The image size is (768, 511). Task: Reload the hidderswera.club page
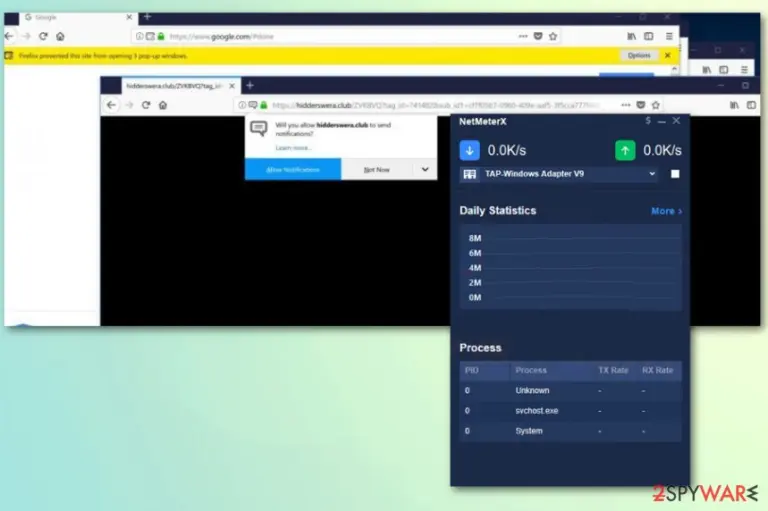145,105
